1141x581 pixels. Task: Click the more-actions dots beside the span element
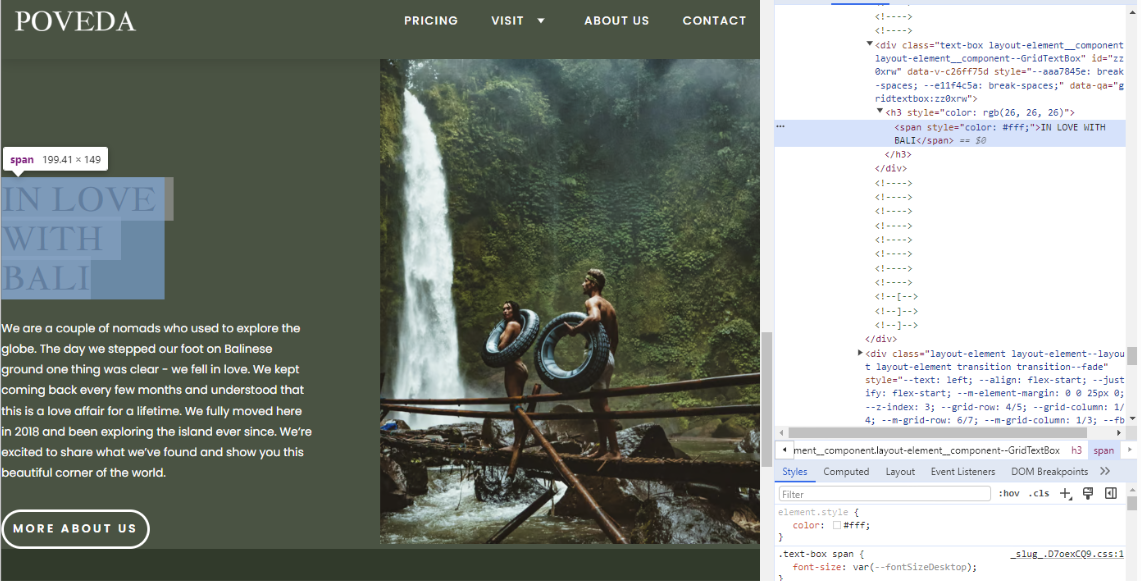(779, 127)
